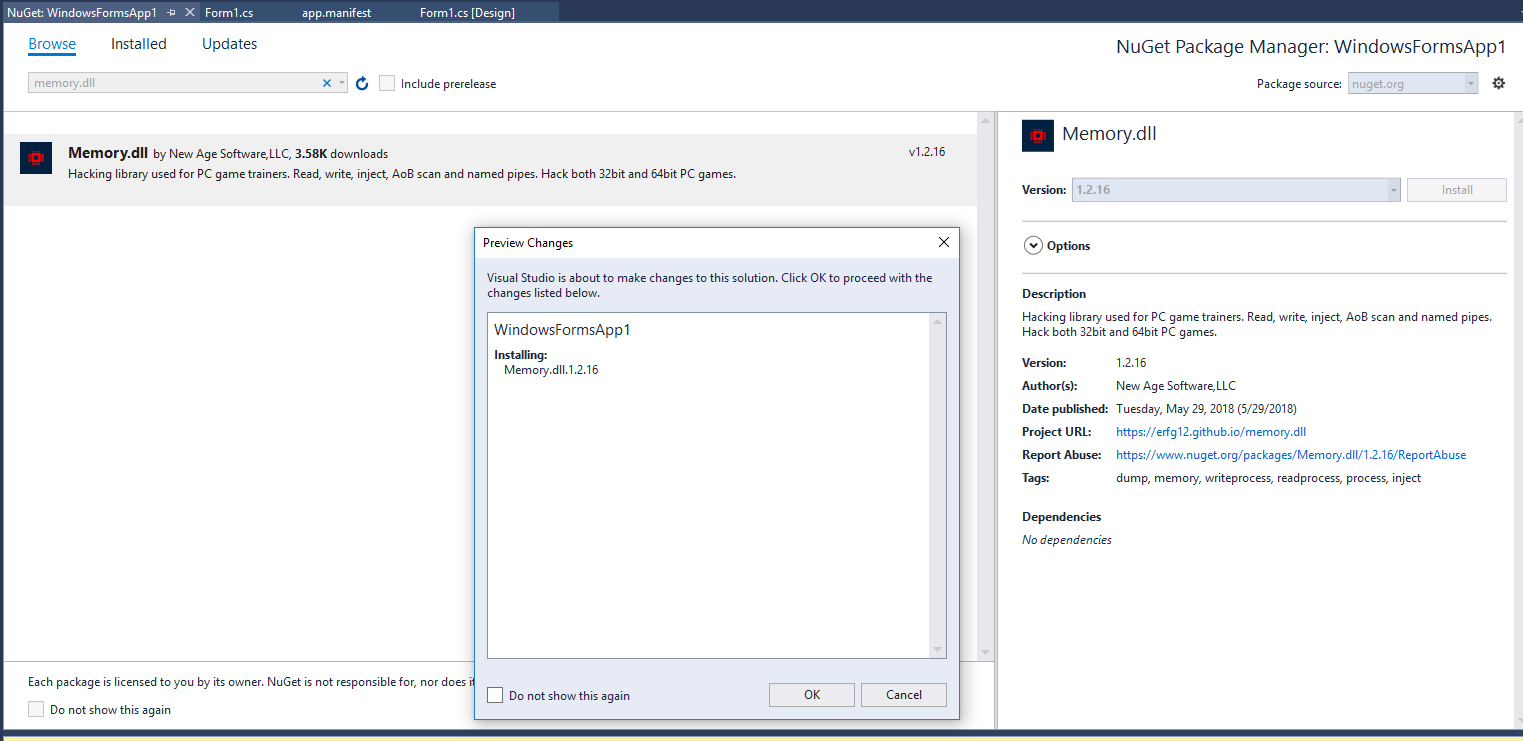Click the package list scrollbar down arrow
Screen dimensions: 1523x741
click(985, 652)
